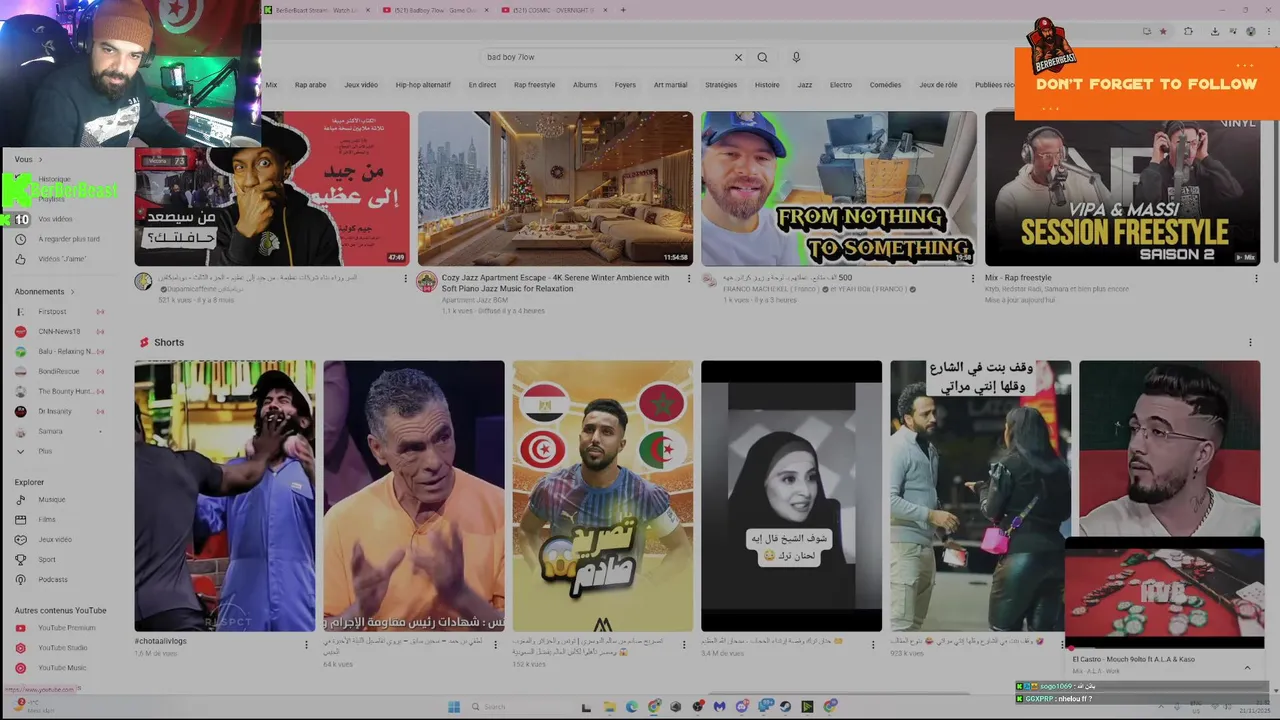1280x720 pixels.
Task: Open Films in the Explorer section
Action: (47, 520)
